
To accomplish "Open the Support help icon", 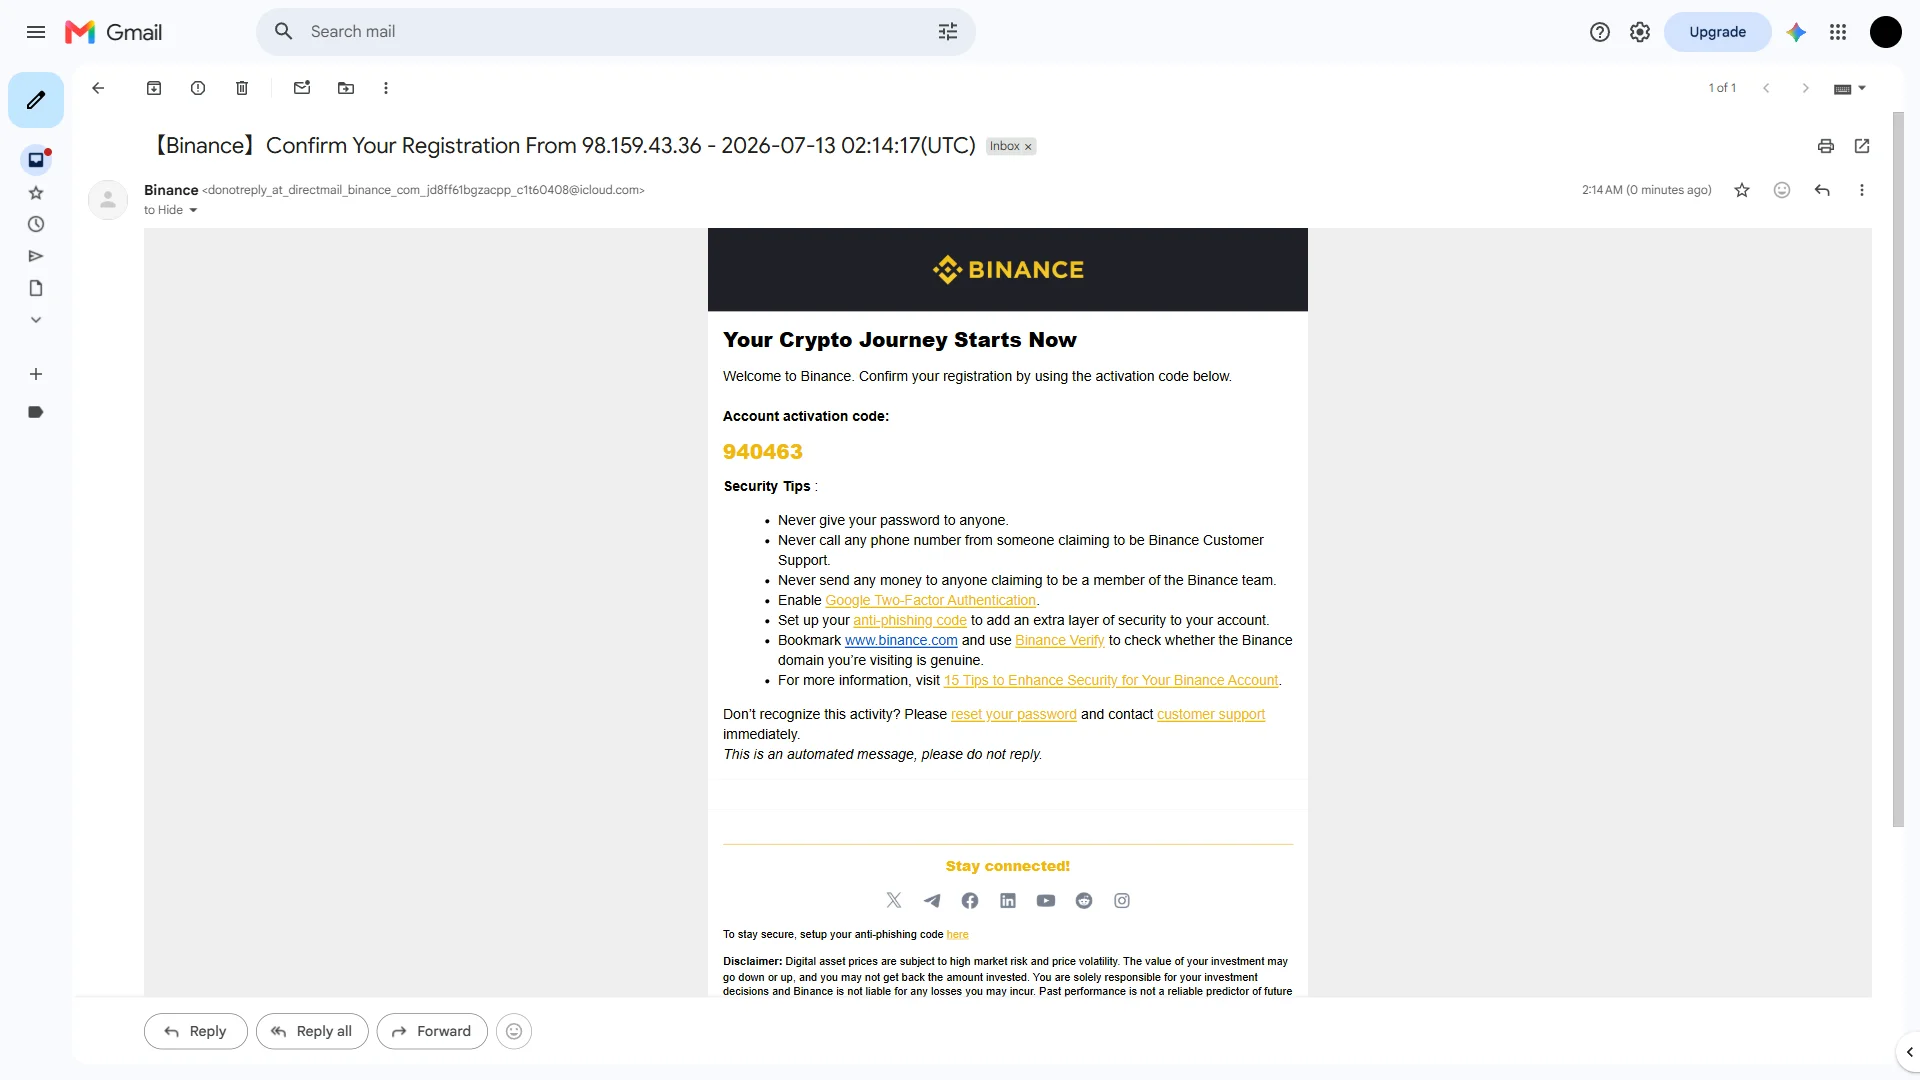I will point(1600,32).
